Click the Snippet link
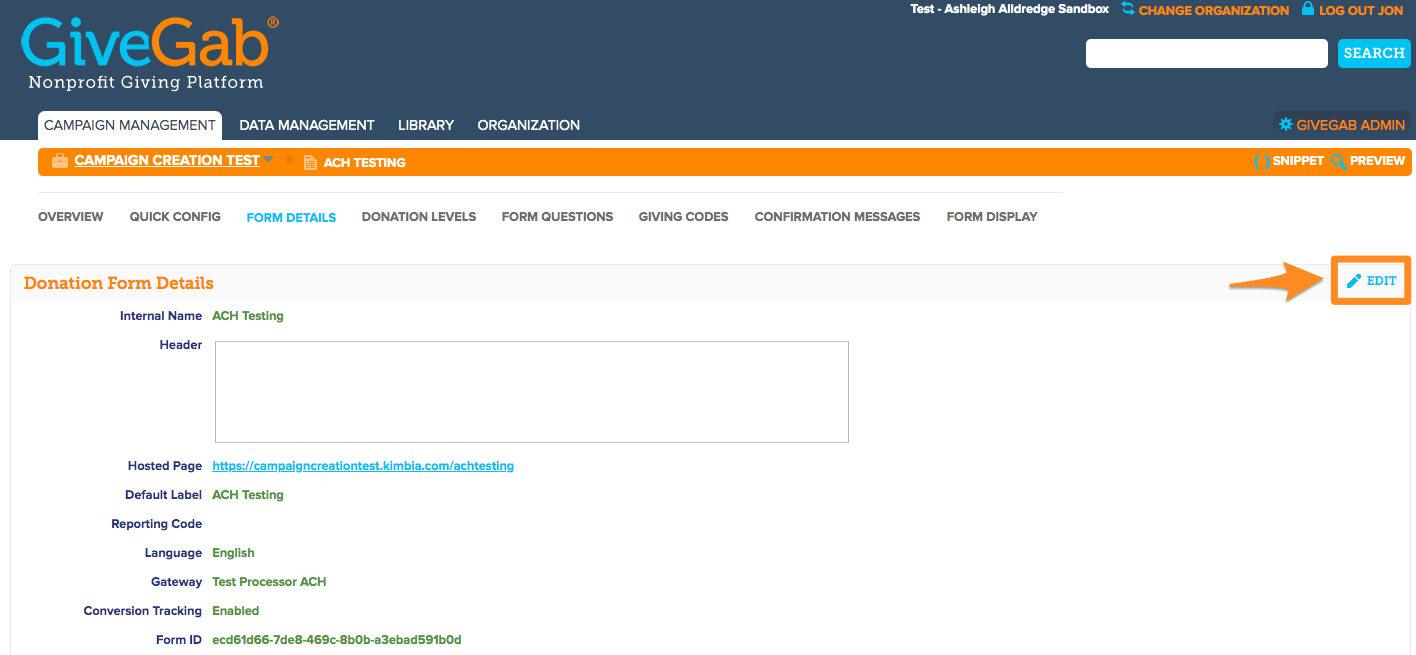The width and height of the screenshot is (1416, 655). [1298, 161]
